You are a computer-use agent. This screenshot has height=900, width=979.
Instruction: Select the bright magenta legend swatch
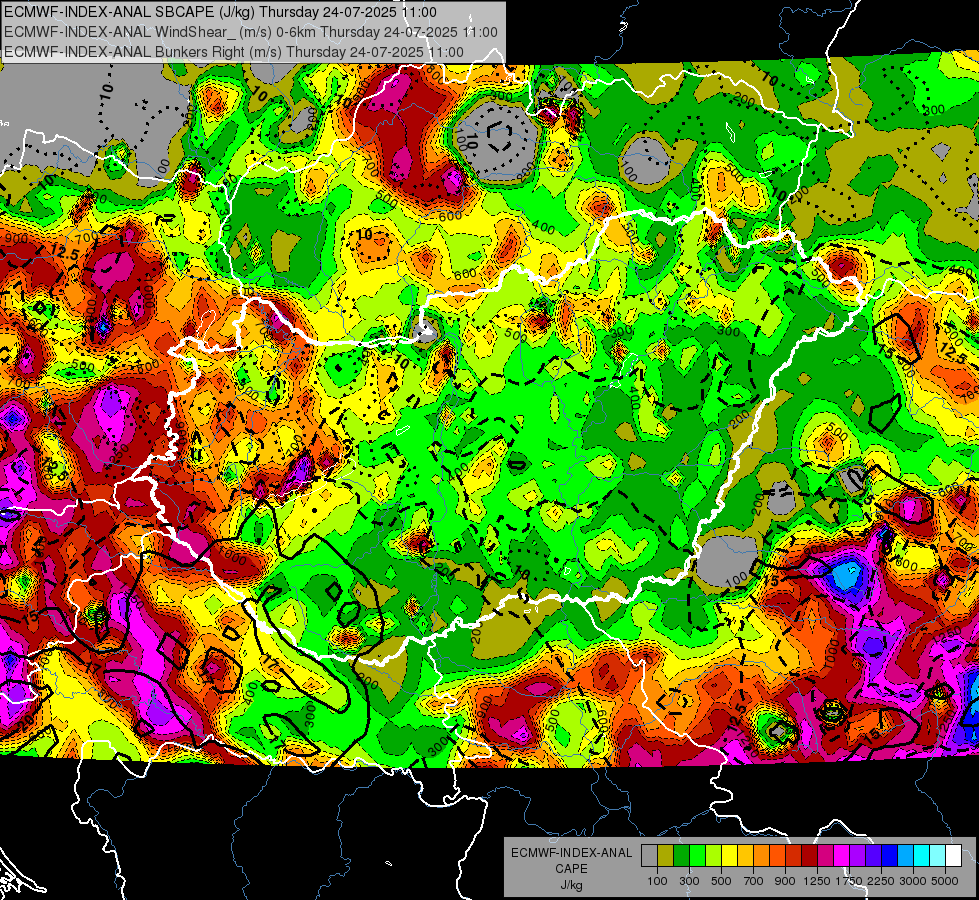pos(842,856)
